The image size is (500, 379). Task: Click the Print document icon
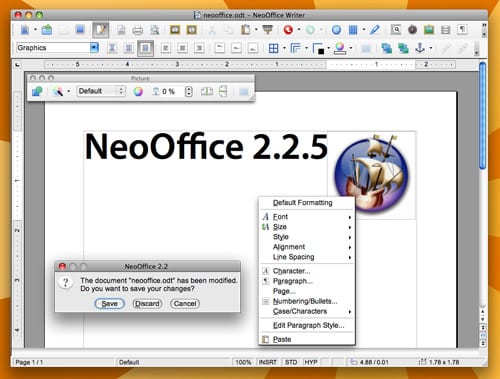point(137,30)
